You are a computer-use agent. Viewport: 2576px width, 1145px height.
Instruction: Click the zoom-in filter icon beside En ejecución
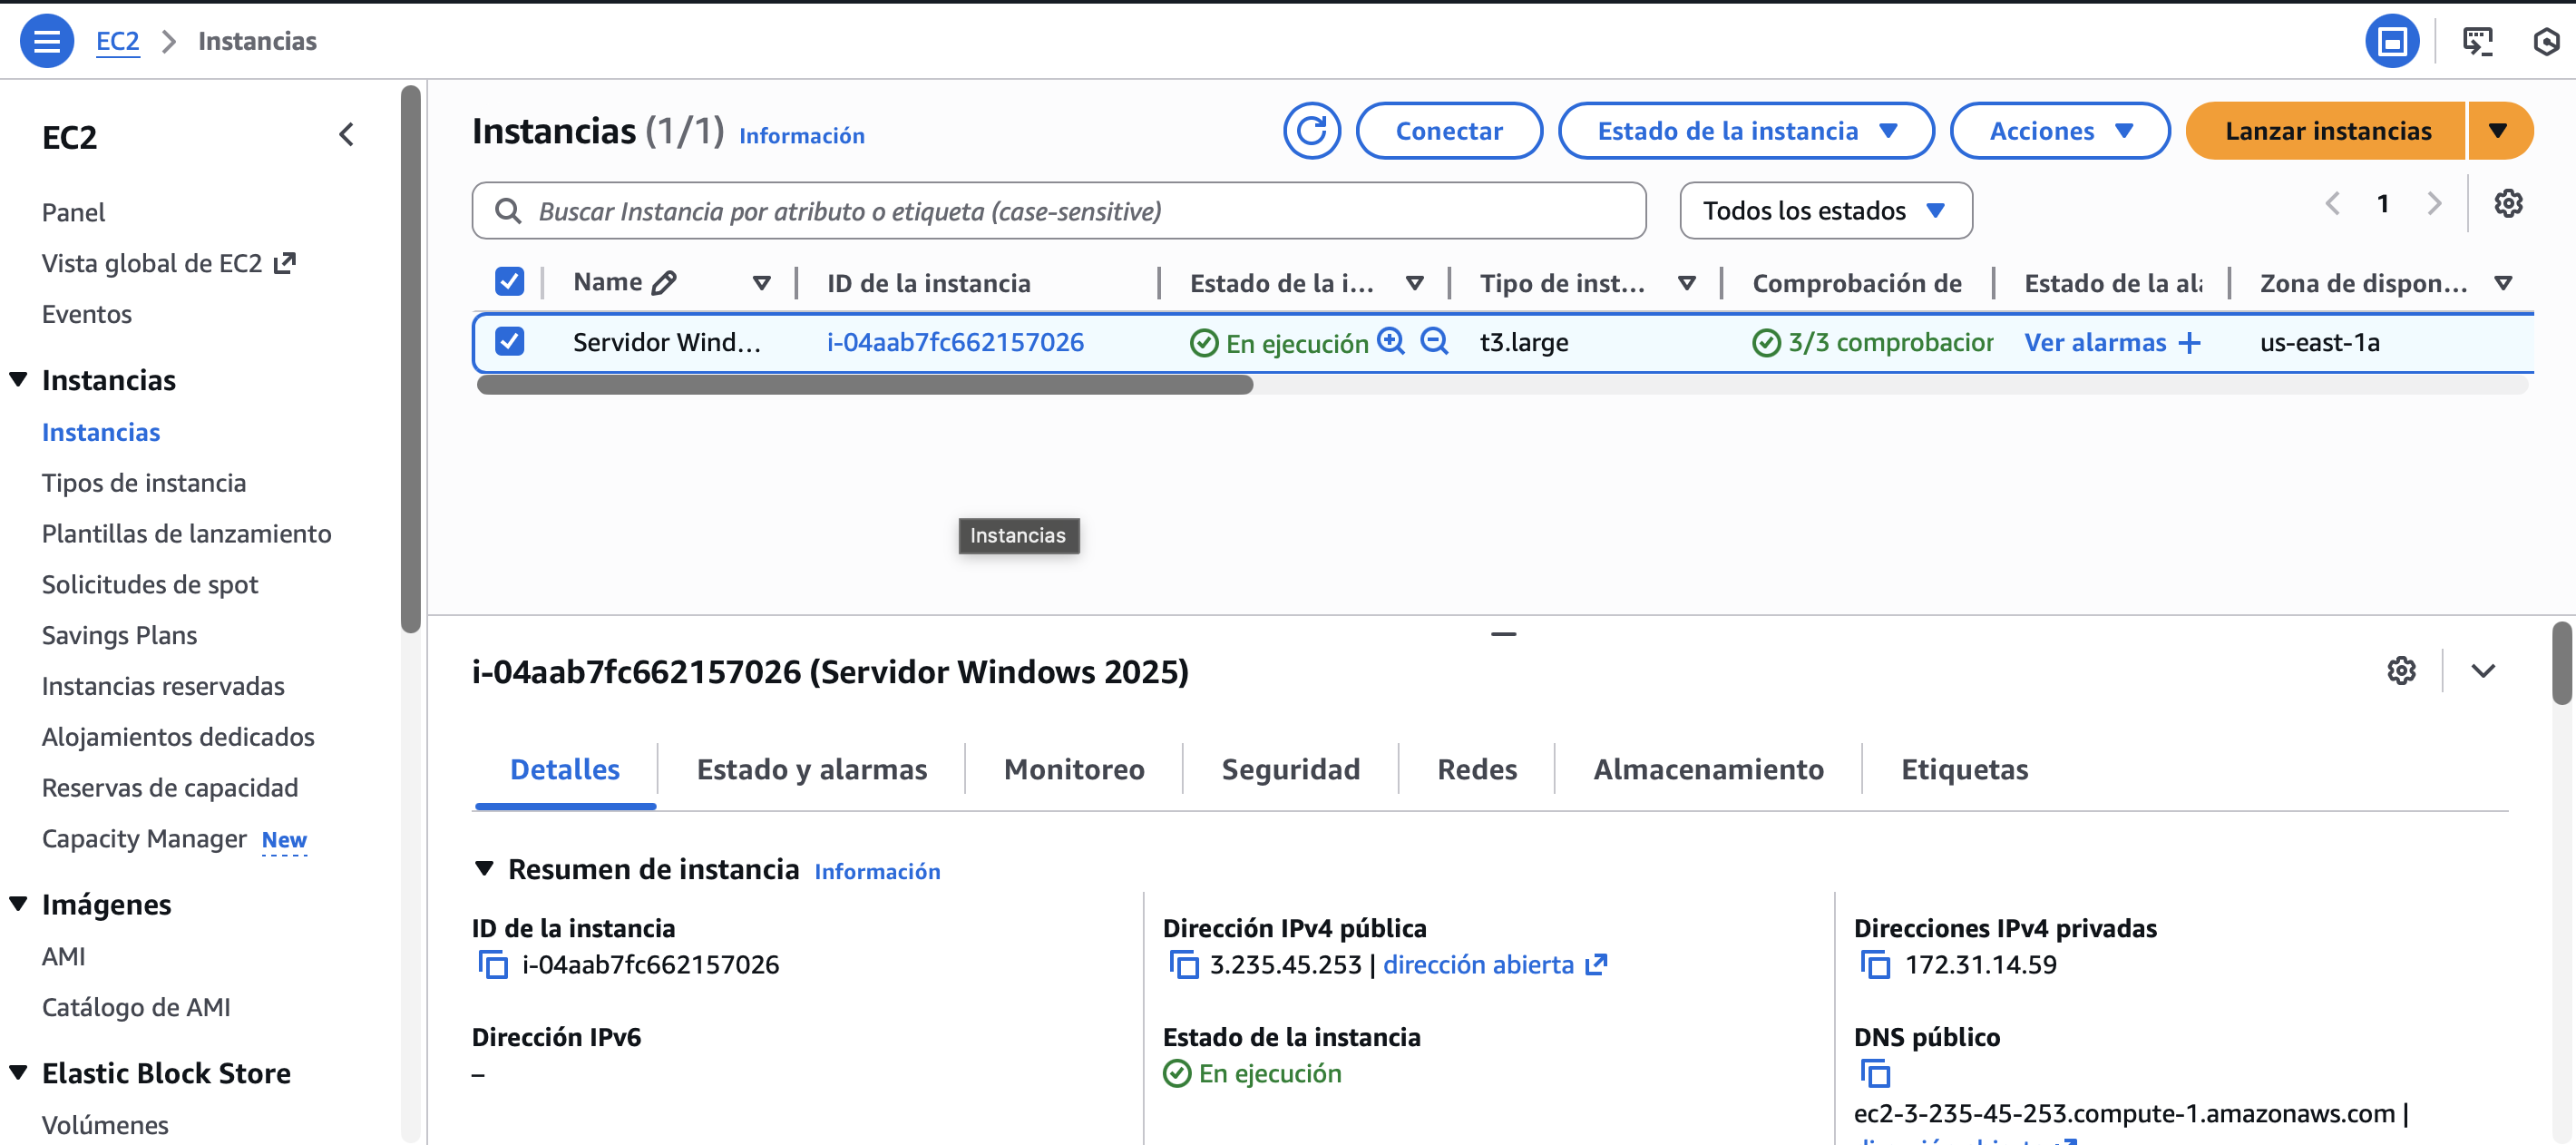pyautogui.click(x=1390, y=342)
